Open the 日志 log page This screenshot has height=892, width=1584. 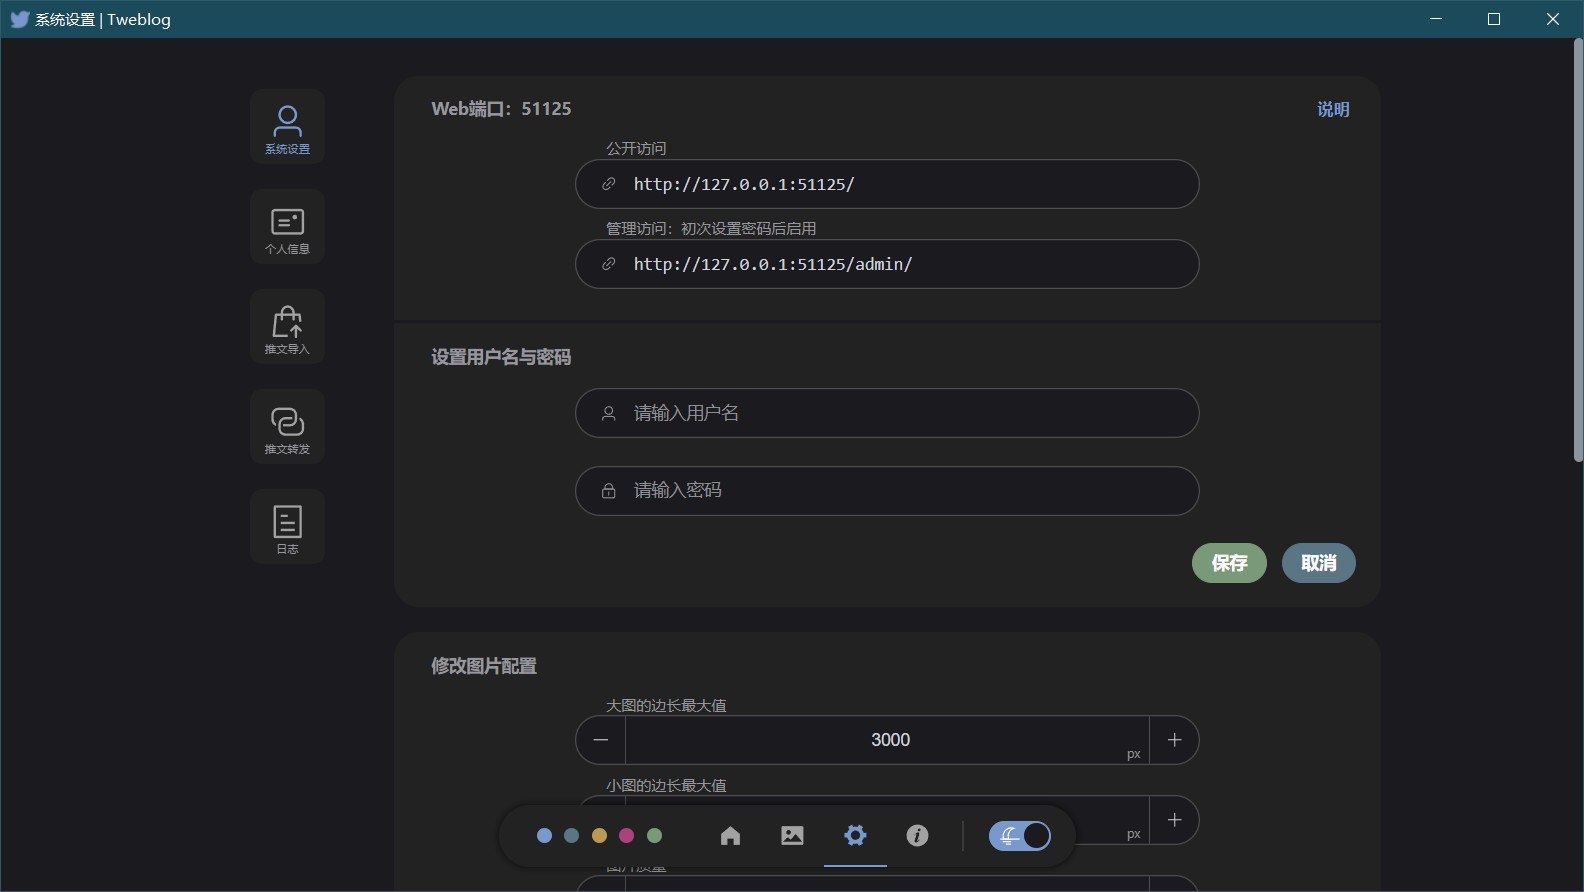[287, 527]
